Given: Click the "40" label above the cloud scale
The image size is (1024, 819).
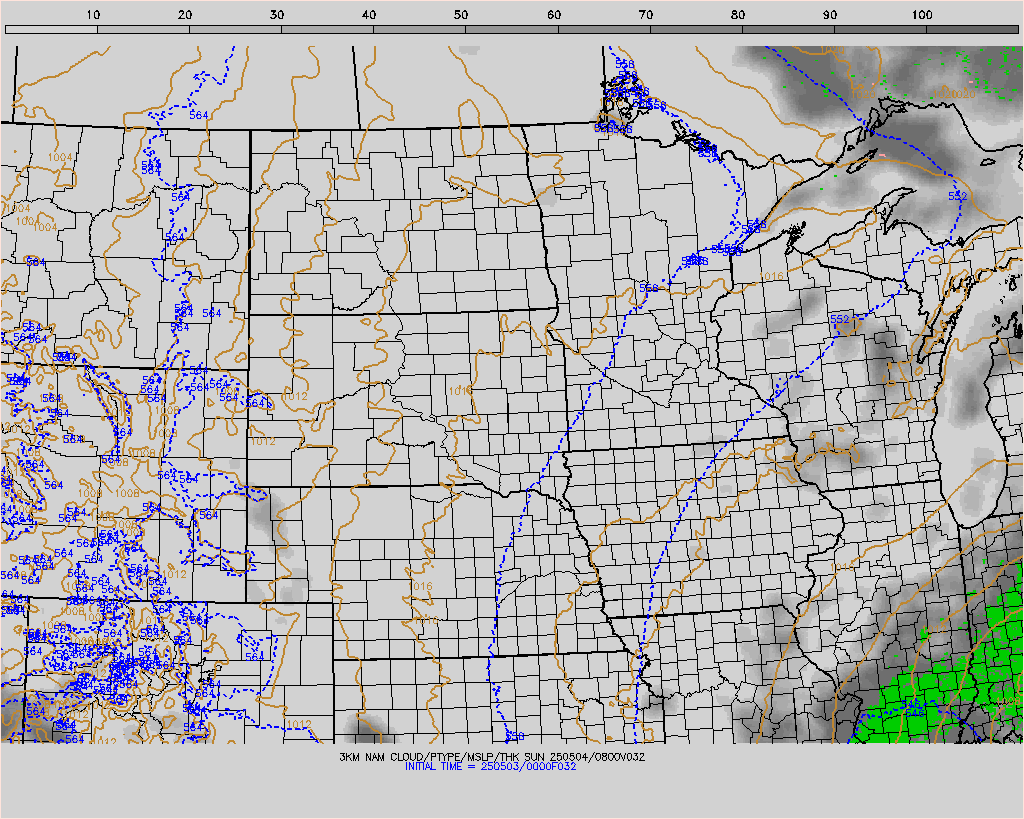Looking at the screenshot, I should tap(369, 14).
